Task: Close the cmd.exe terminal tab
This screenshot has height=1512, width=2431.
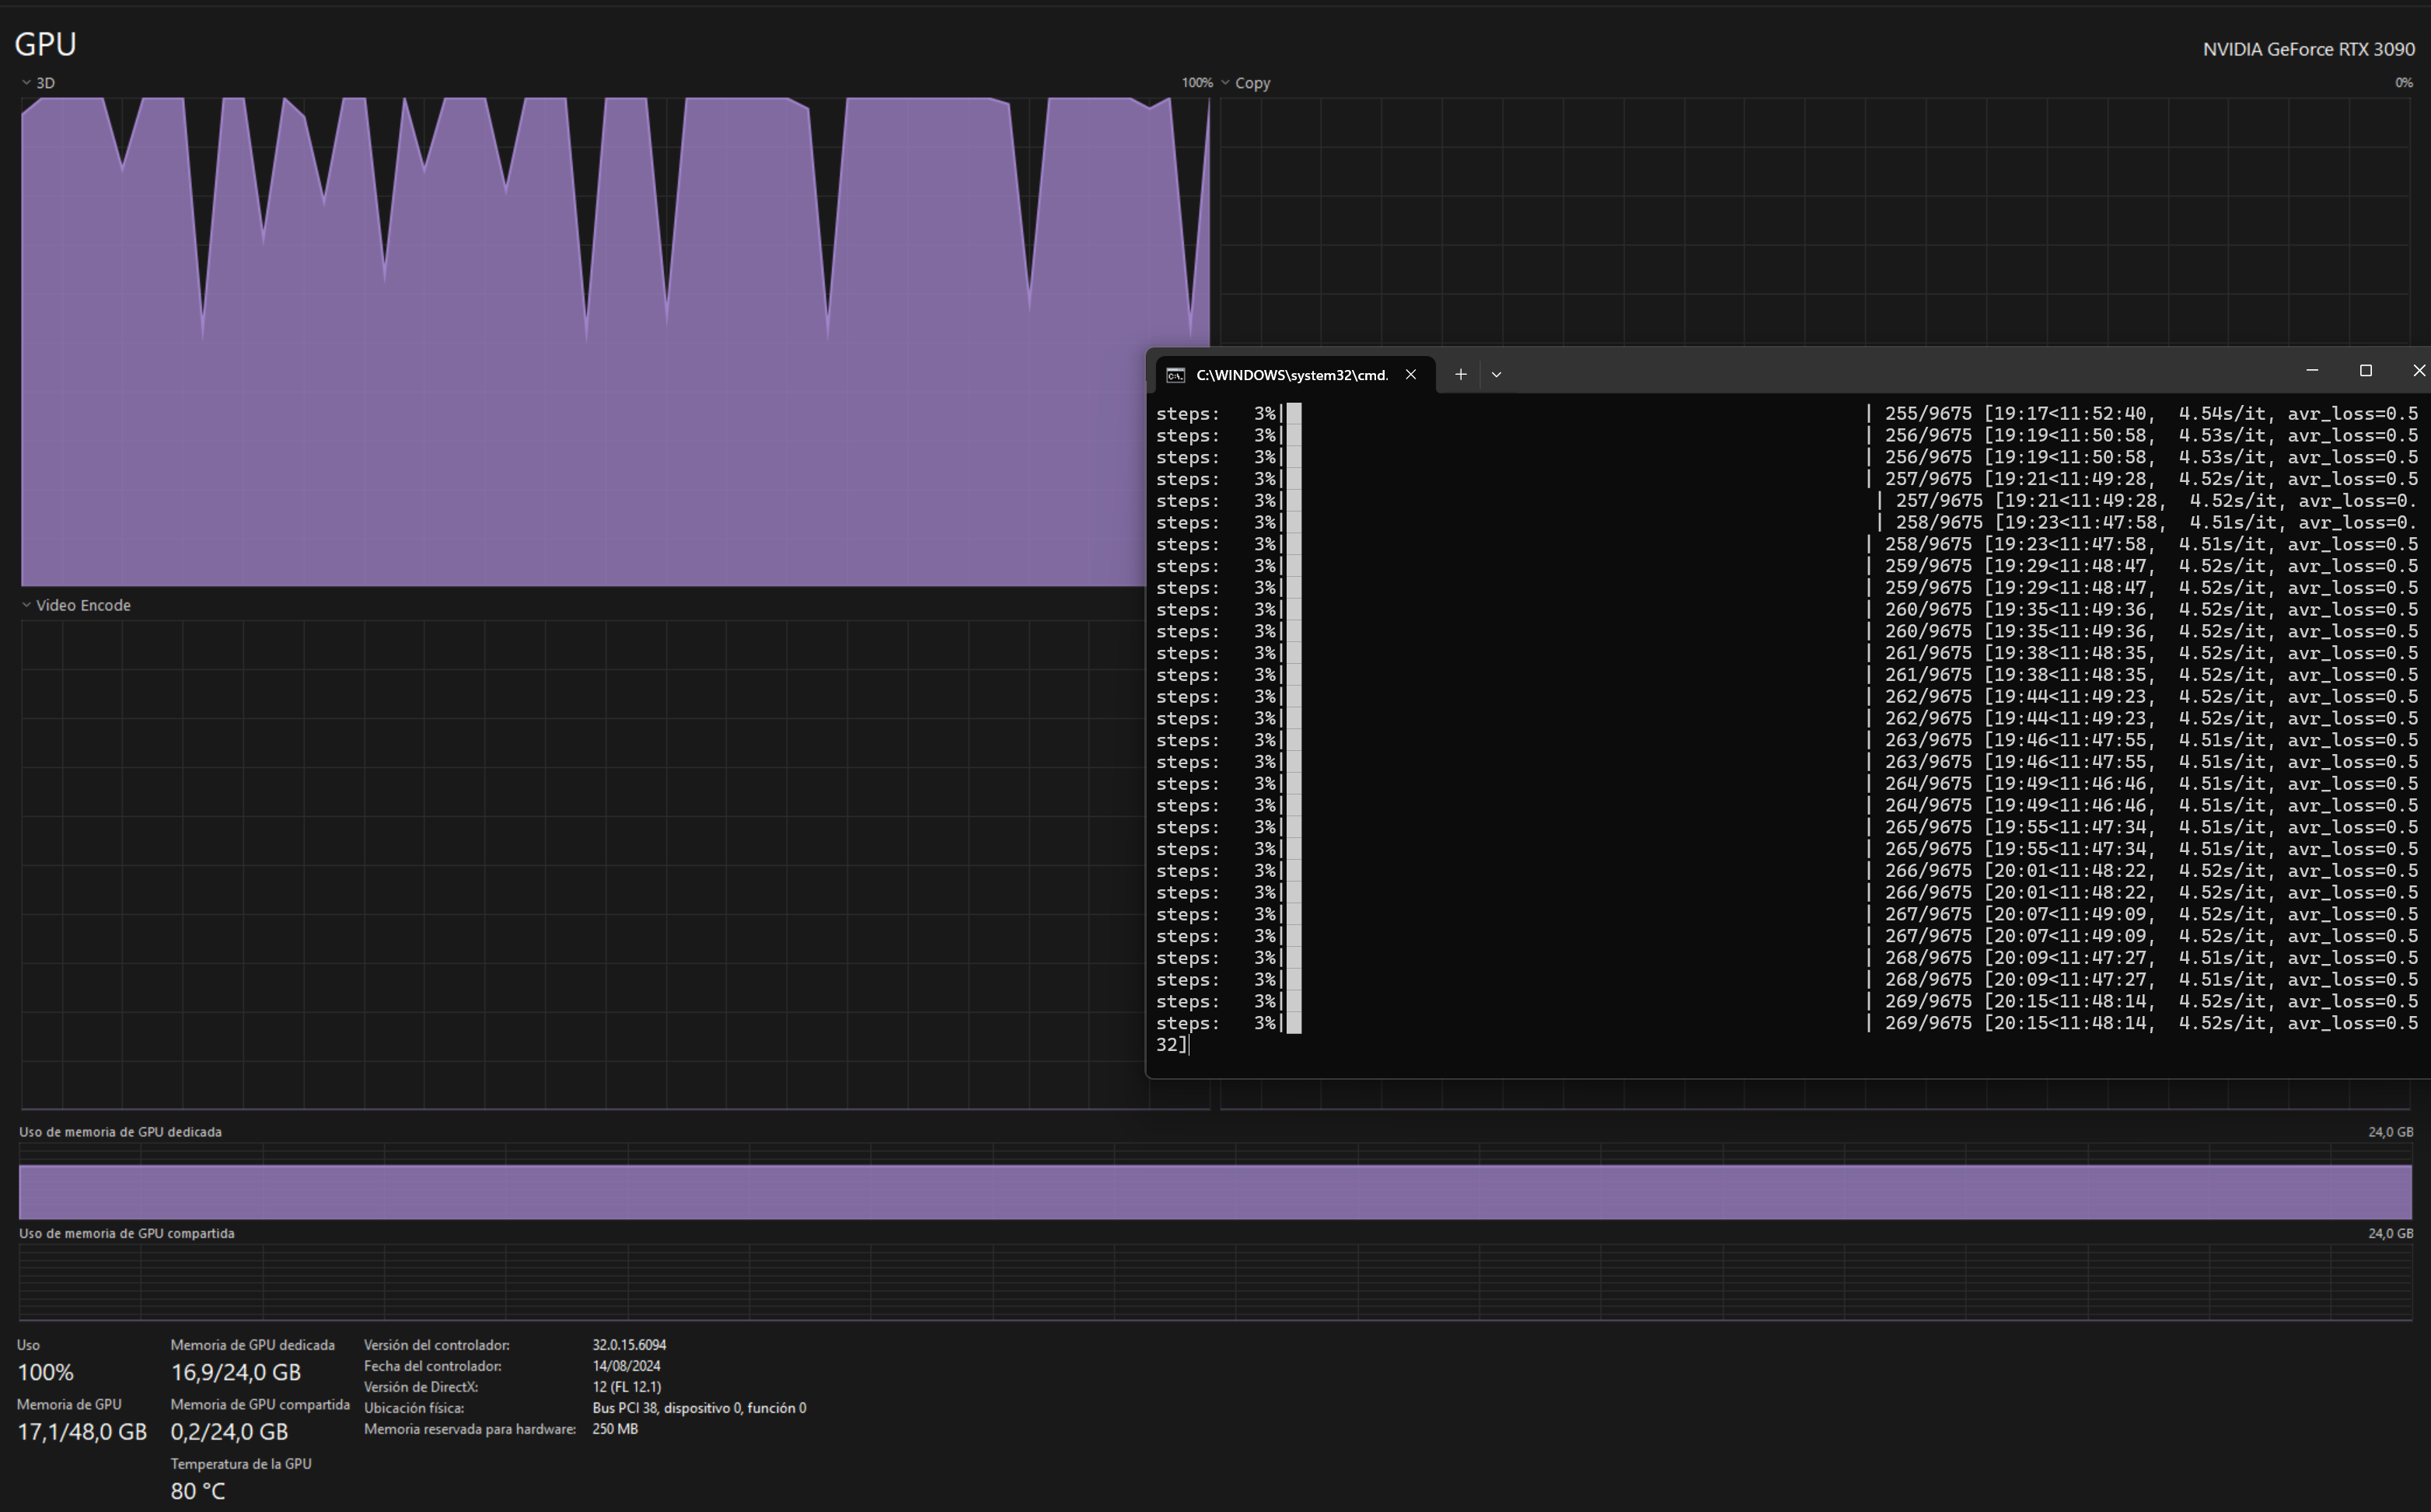Action: (x=1411, y=374)
